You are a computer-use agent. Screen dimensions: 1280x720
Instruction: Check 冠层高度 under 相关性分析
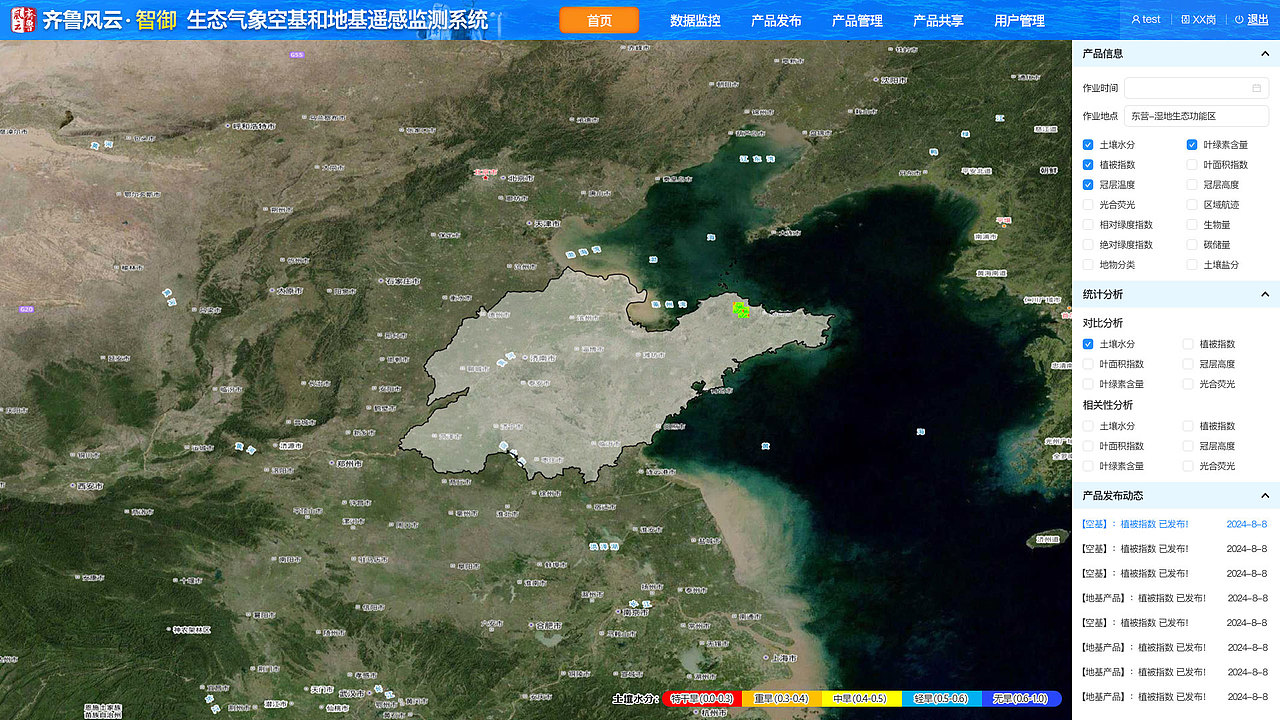1188,446
